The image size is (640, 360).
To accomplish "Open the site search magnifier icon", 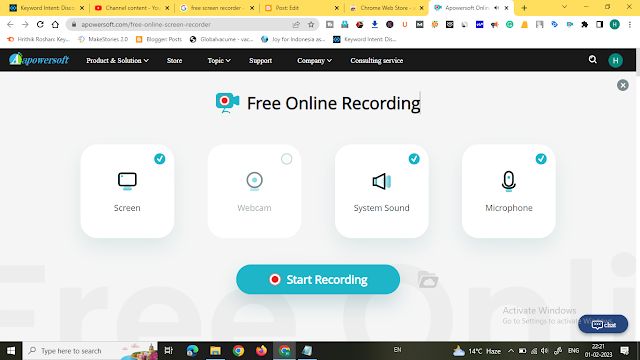I will point(593,60).
